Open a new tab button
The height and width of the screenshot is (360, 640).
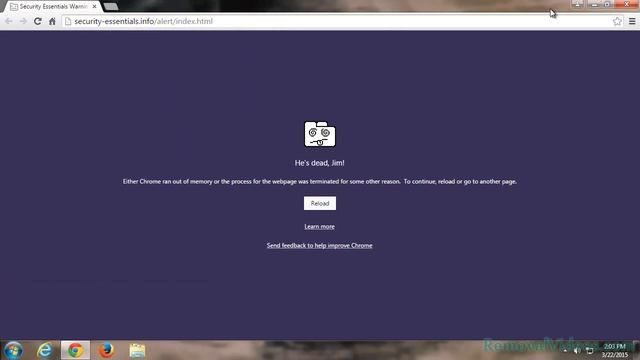(x=111, y=7)
